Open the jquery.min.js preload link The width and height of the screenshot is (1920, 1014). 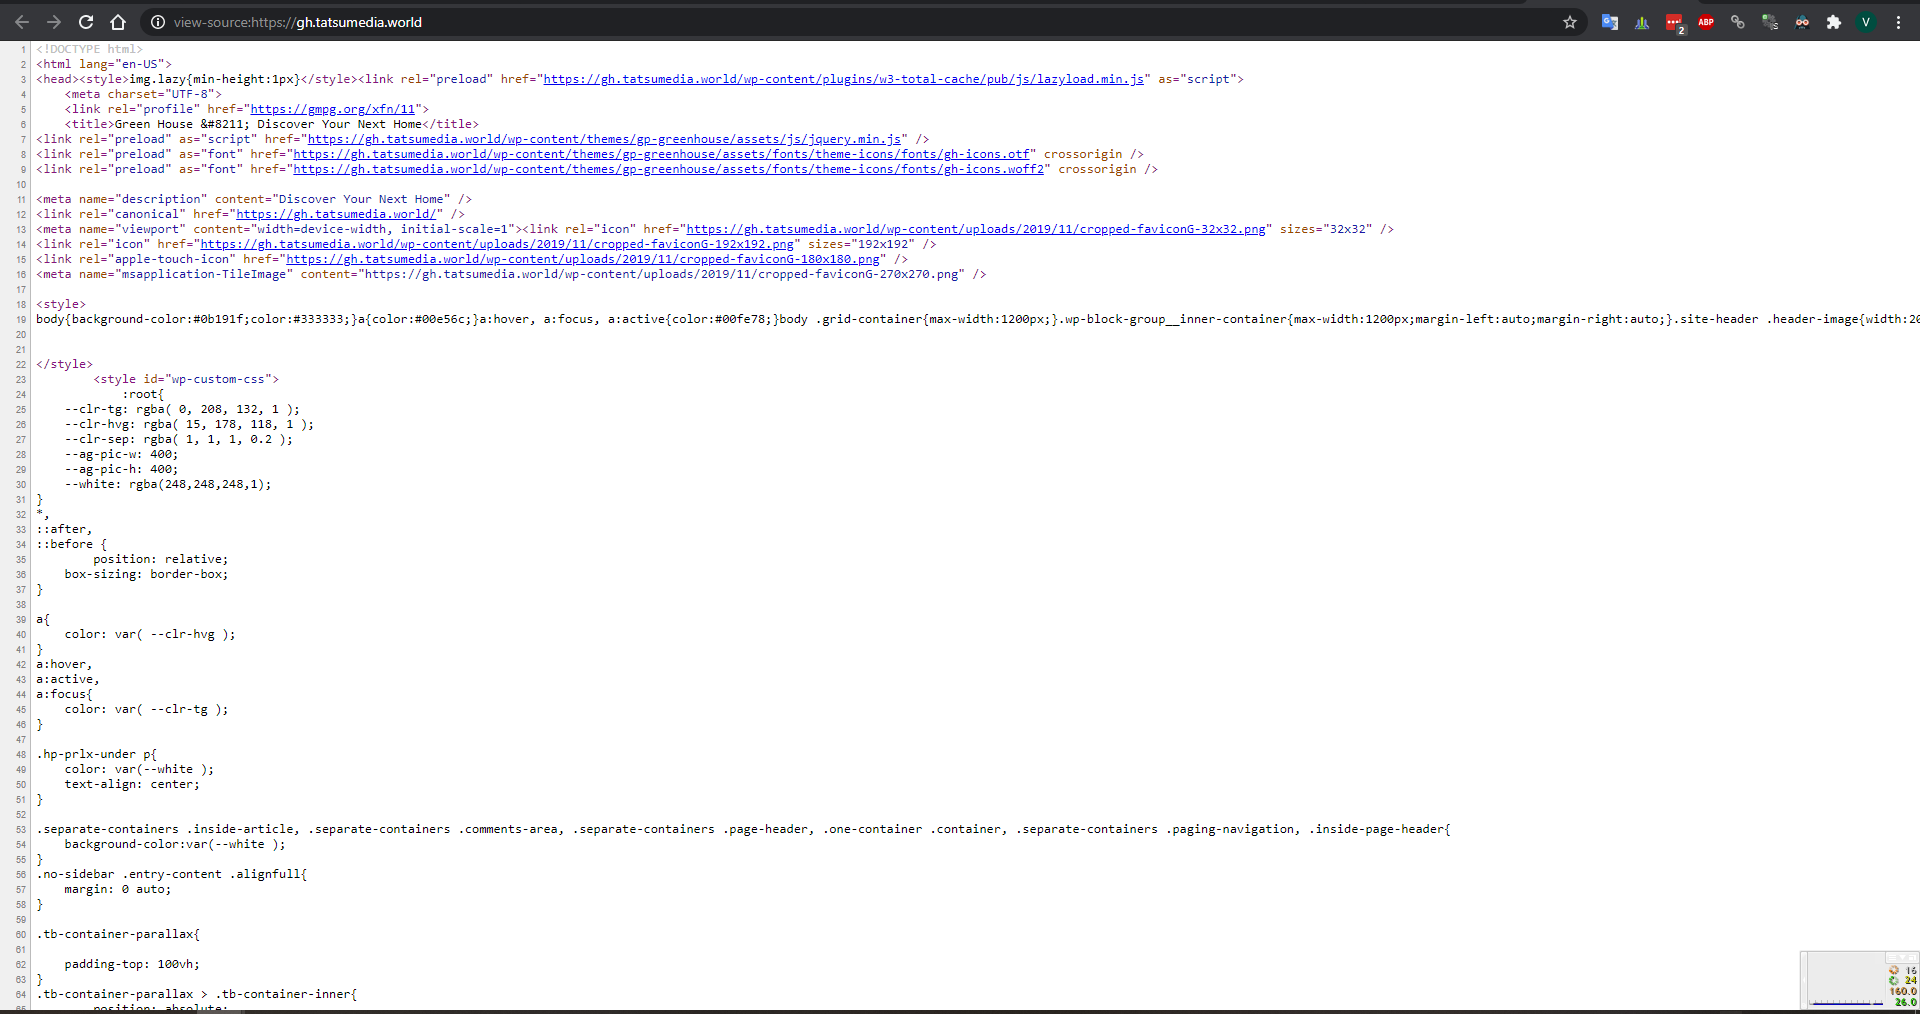[604, 139]
